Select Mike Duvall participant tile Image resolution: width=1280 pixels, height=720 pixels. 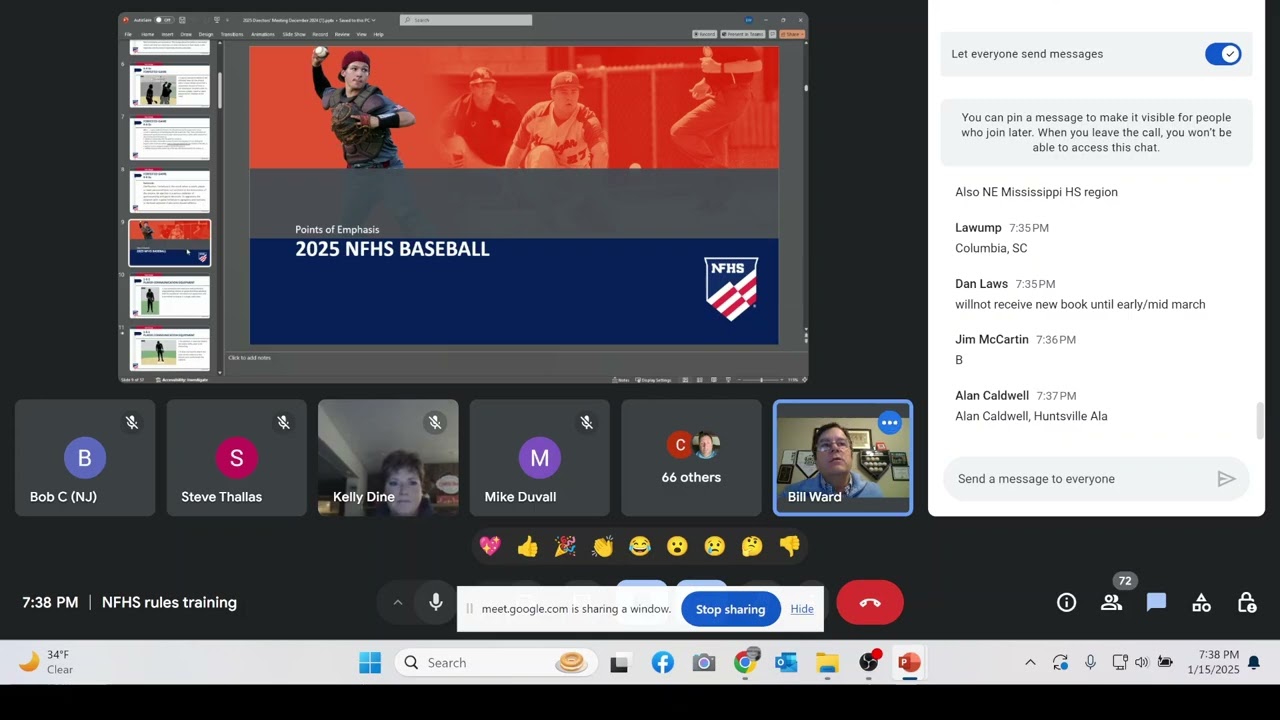tap(540, 458)
